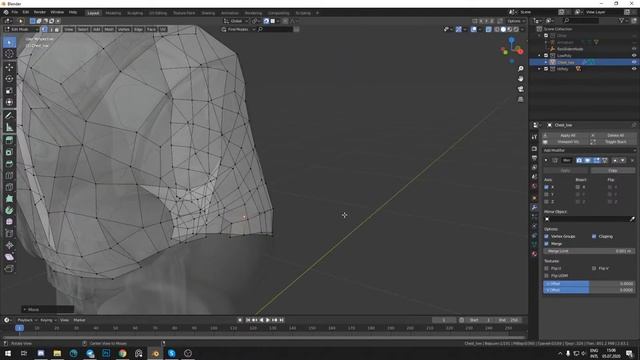Click the Viewport Vis button
Screen dimensions: 640x360
click(x=565, y=142)
